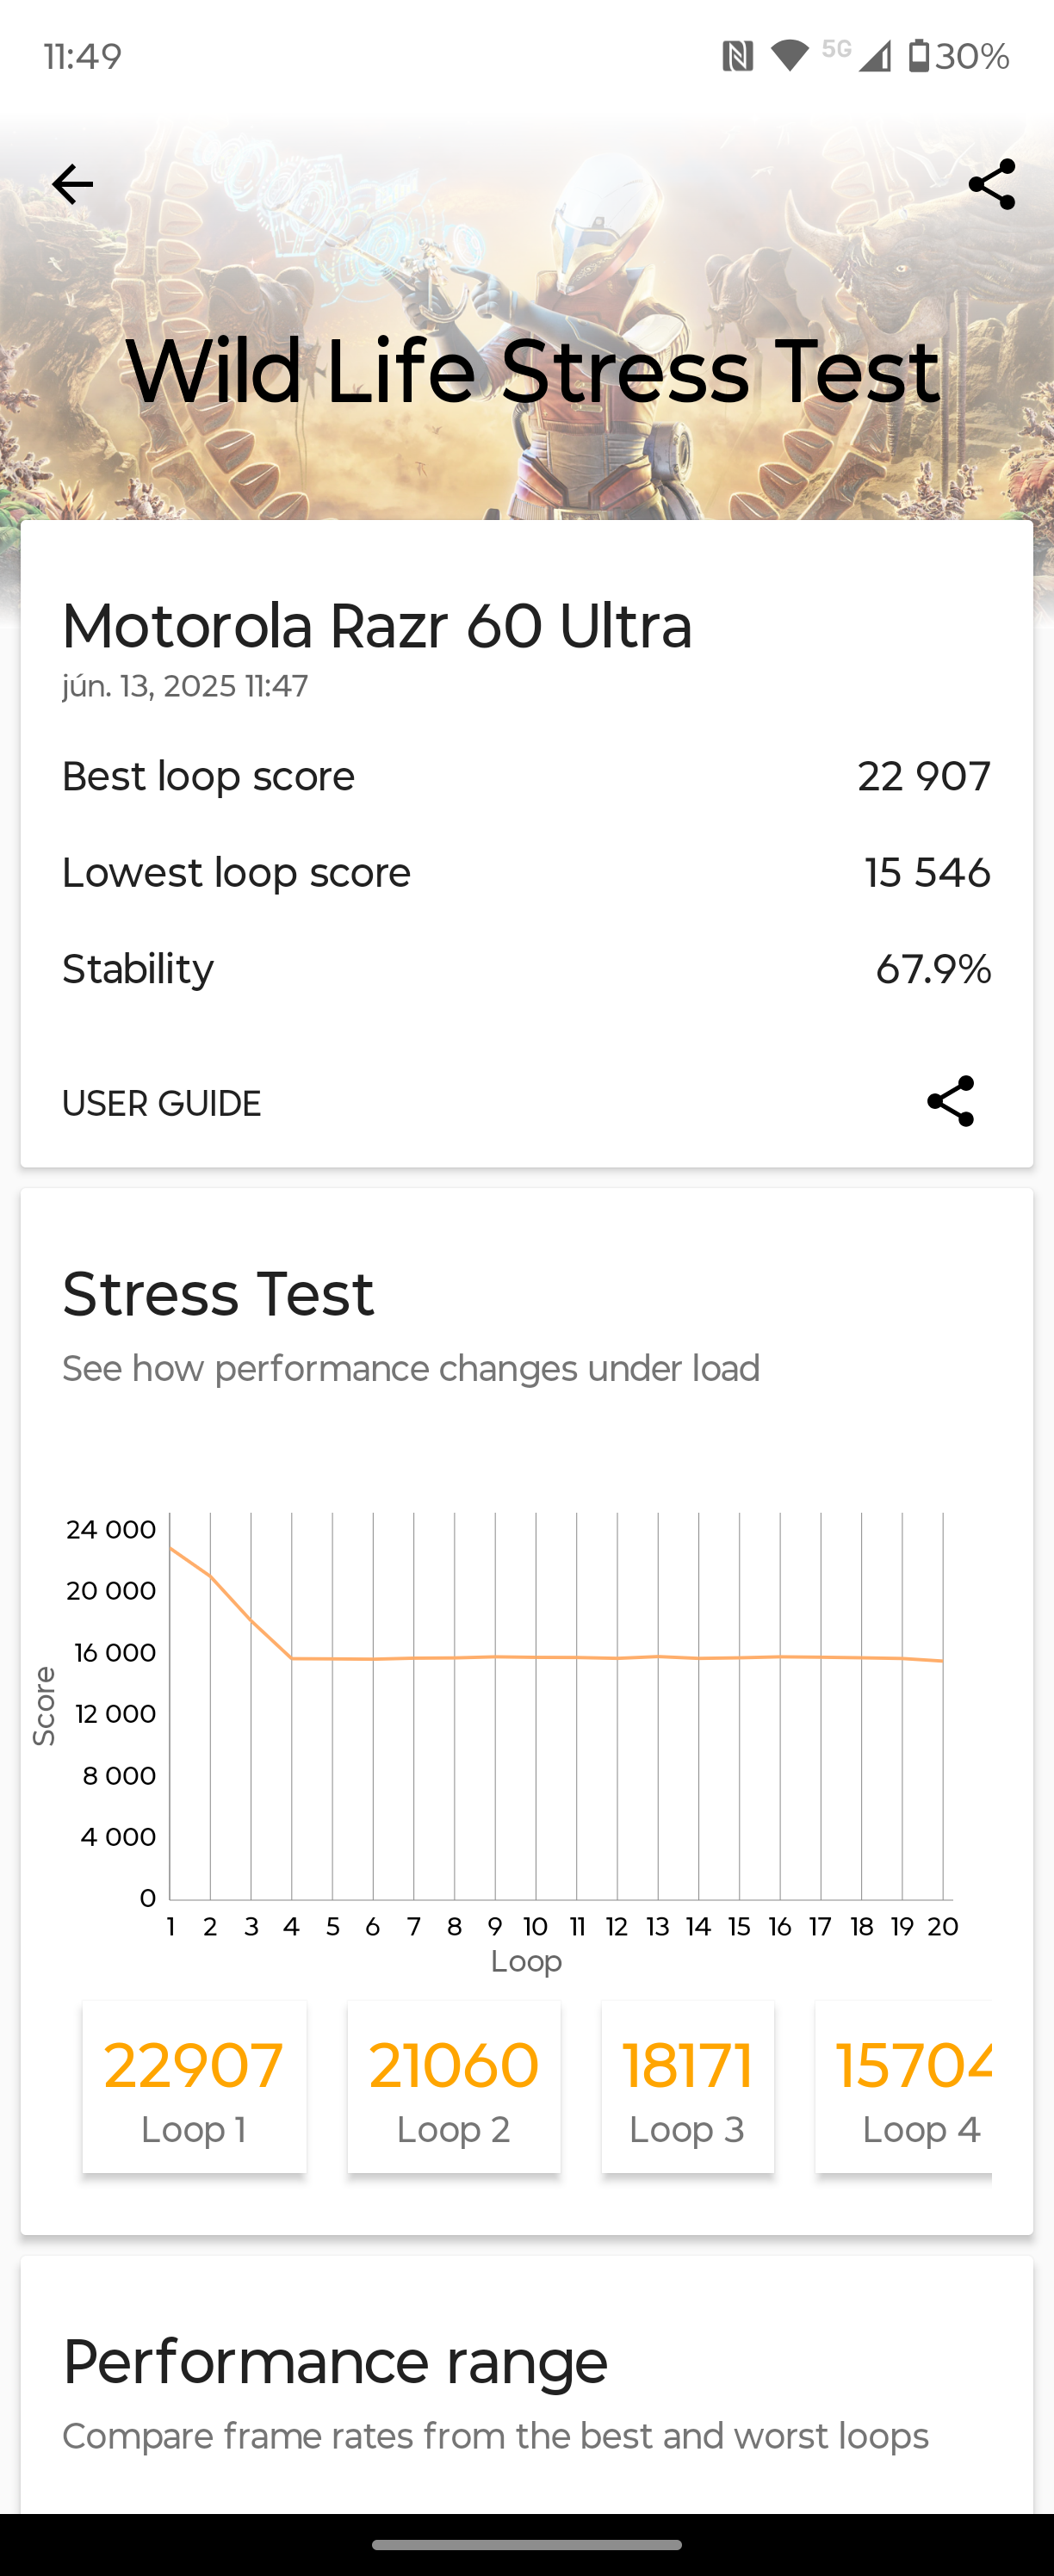Select the Loop 2 card showing 21060
The image size is (1054, 2576).
(x=454, y=2086)
